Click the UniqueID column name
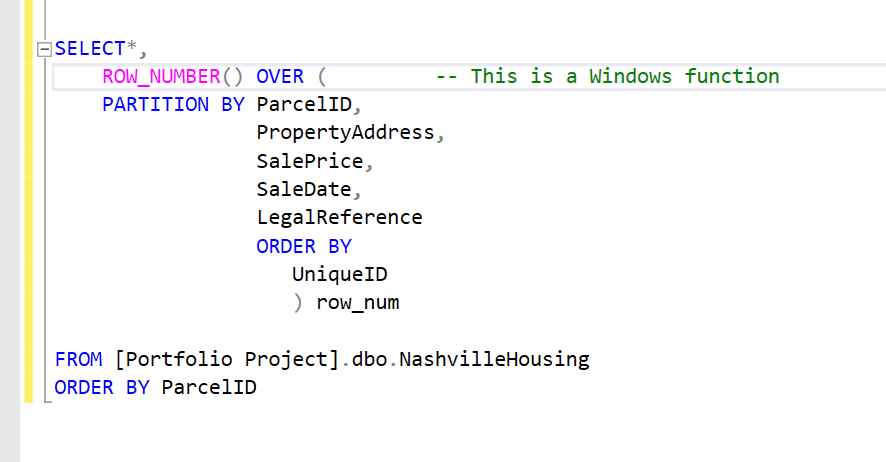Screen dimensions: 886x462 click(340, 274)
